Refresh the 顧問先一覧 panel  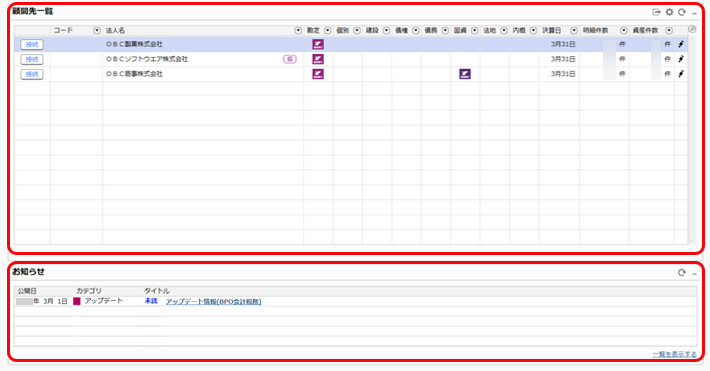[x=682, y=12]
